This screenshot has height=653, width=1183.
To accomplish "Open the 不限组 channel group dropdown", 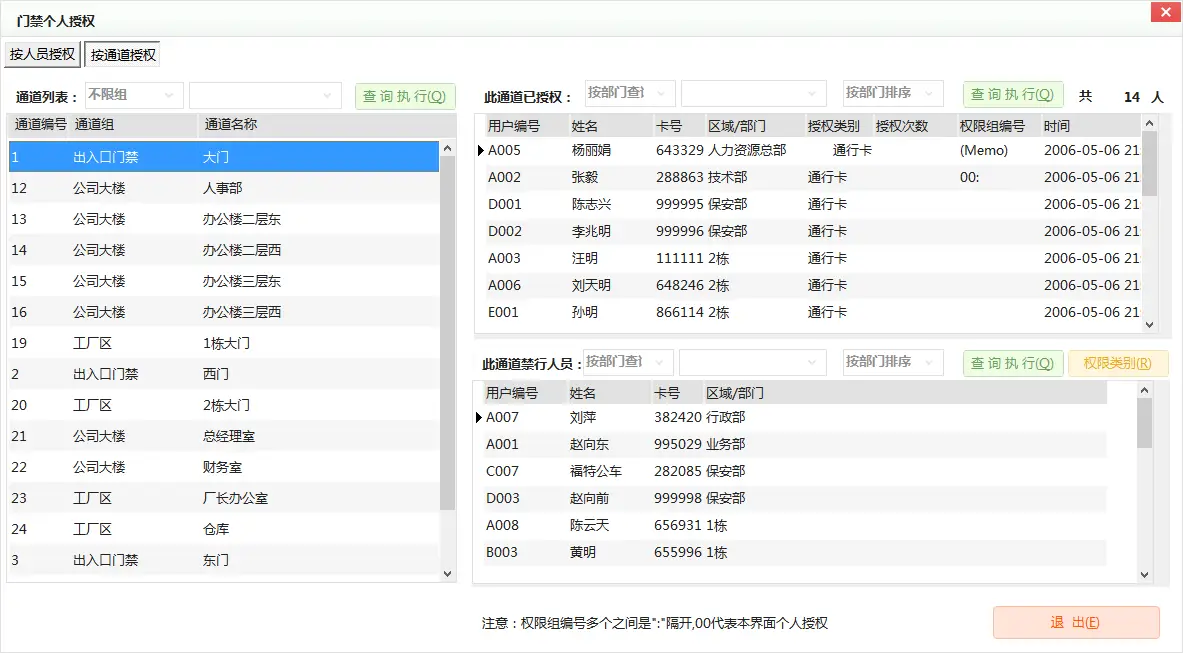I will point(134,96).
